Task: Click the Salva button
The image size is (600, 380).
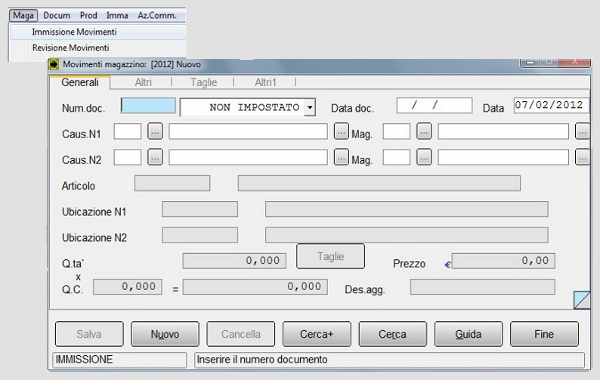Action: tap(89, 334)
